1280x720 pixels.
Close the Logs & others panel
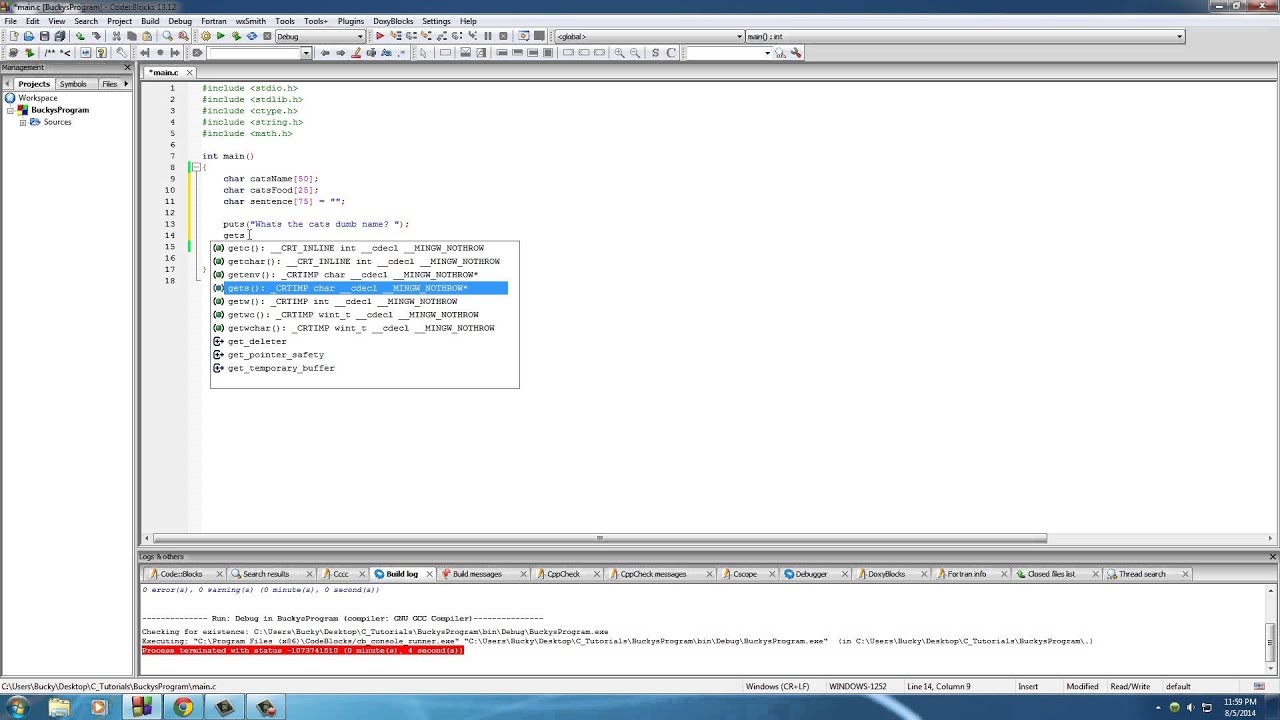(1273, 556)
